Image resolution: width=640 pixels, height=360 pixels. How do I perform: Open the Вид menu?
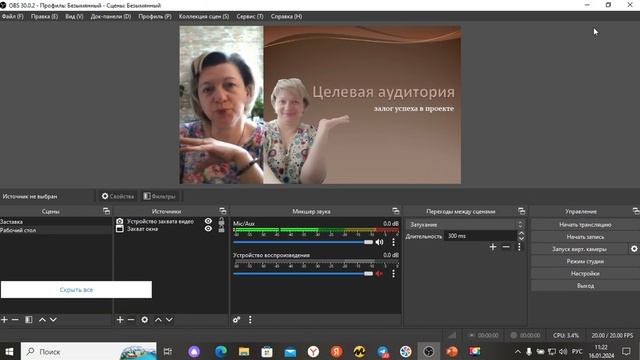74,16
